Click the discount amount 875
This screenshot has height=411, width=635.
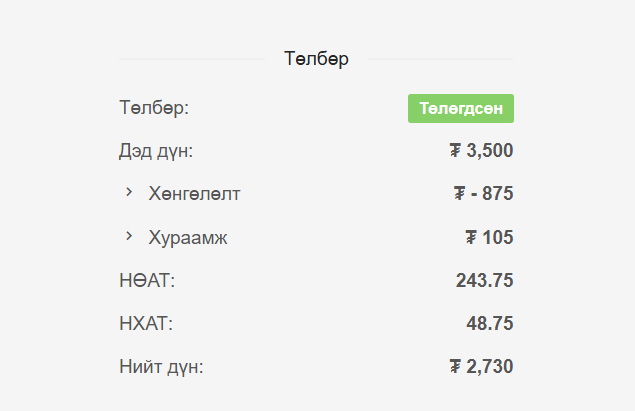point(497,194)
